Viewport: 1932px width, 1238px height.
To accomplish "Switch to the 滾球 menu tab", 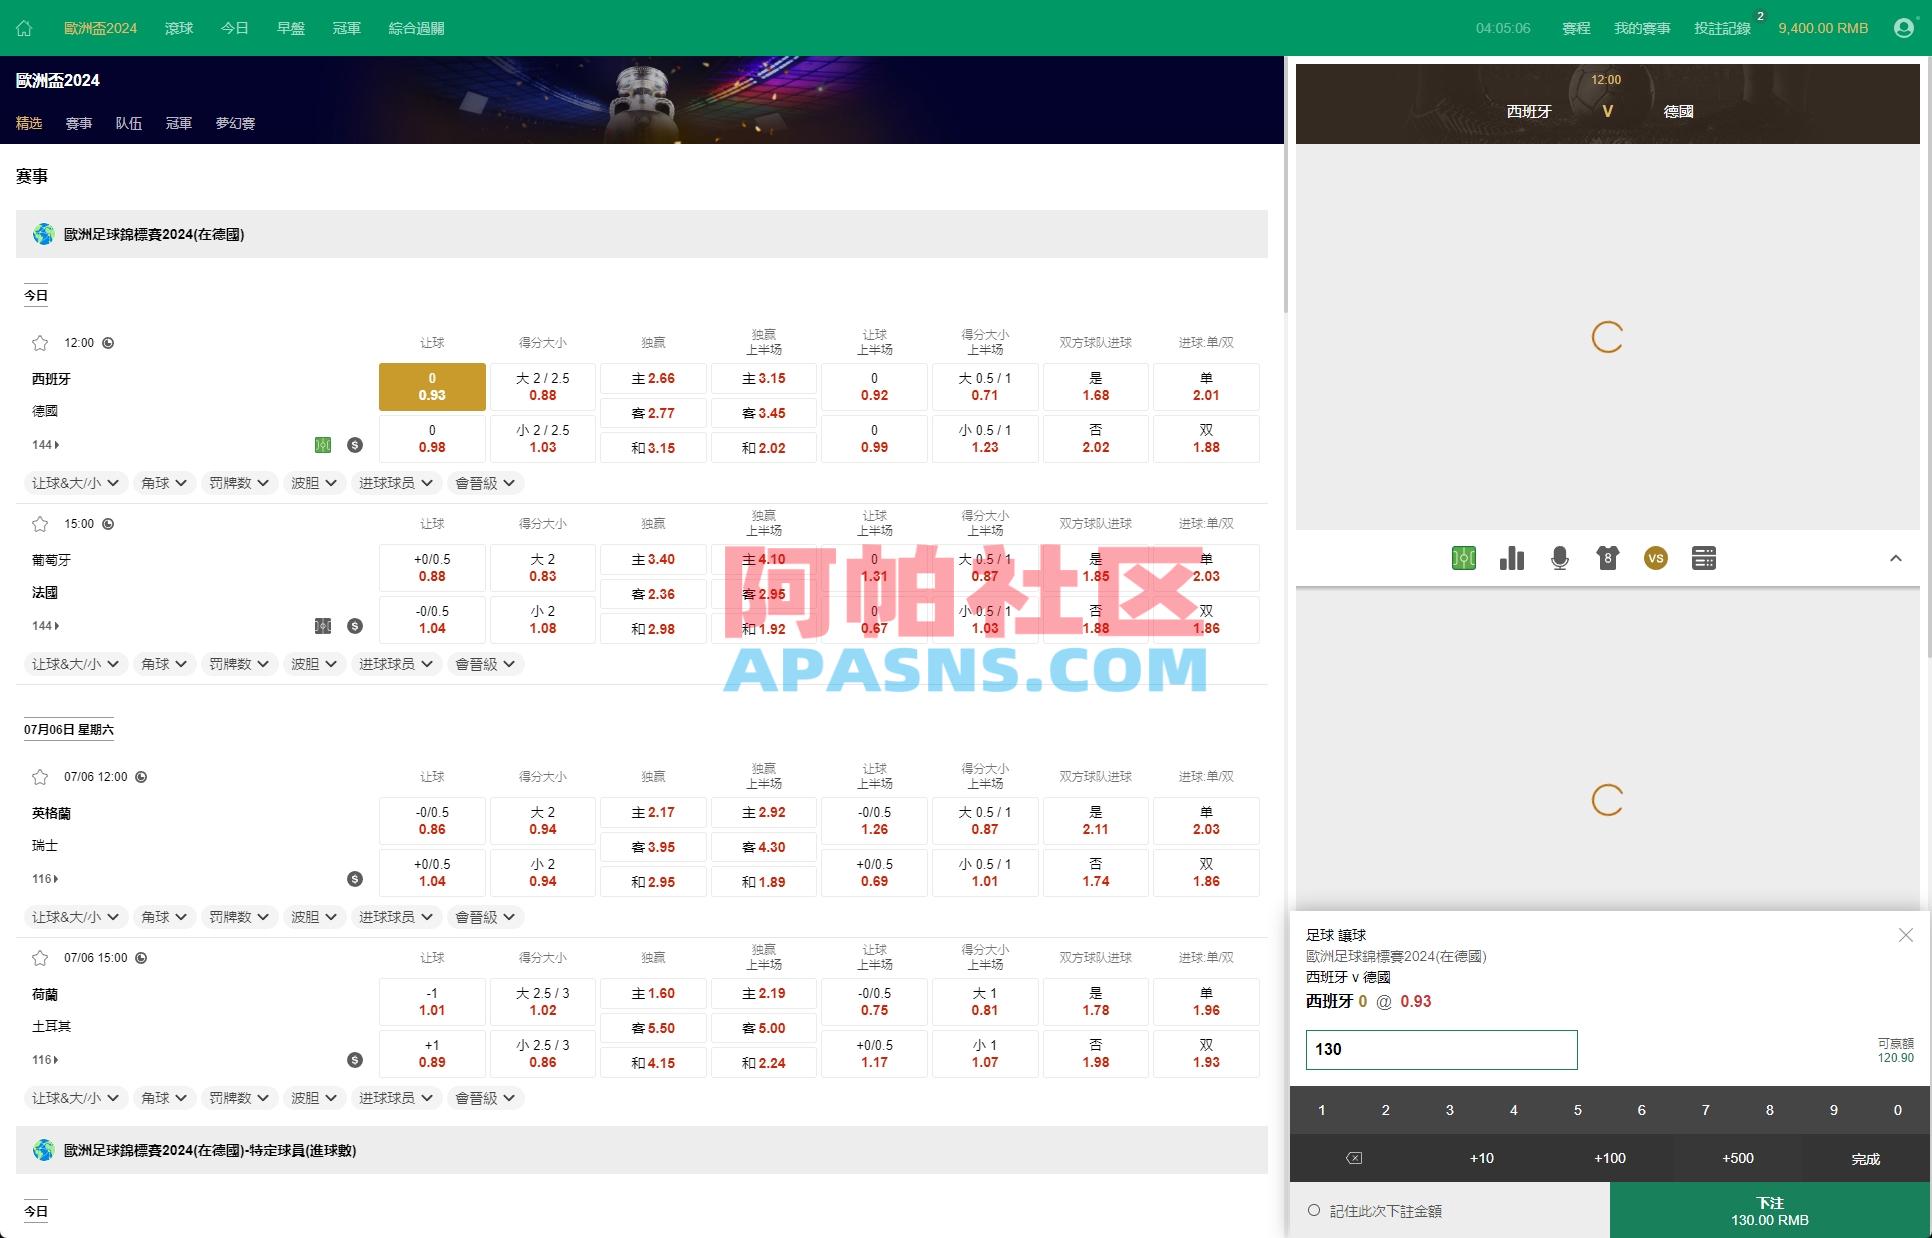I will (x=178, y=27).
